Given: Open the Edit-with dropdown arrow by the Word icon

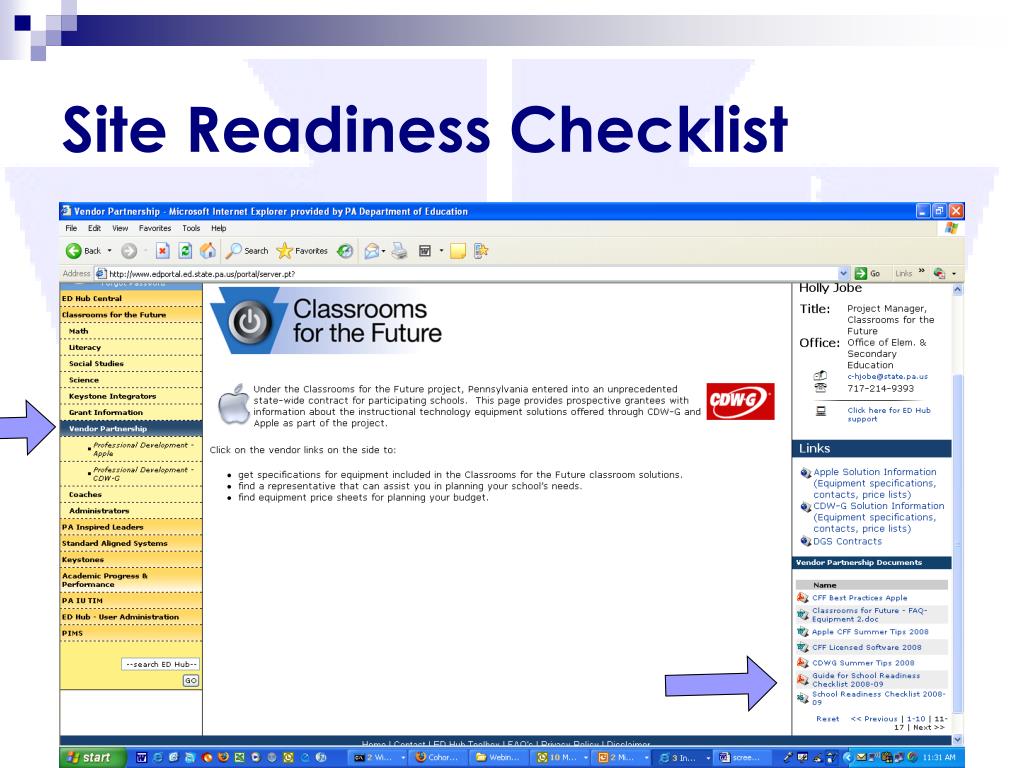Looking at the screenshot, I should [x=441, y=251].
